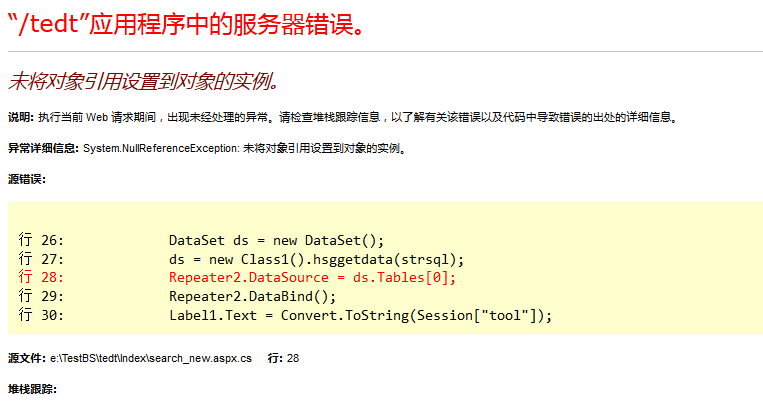Click the red line number 行 28
The image size is (763, 407).
tap(41, 278)
